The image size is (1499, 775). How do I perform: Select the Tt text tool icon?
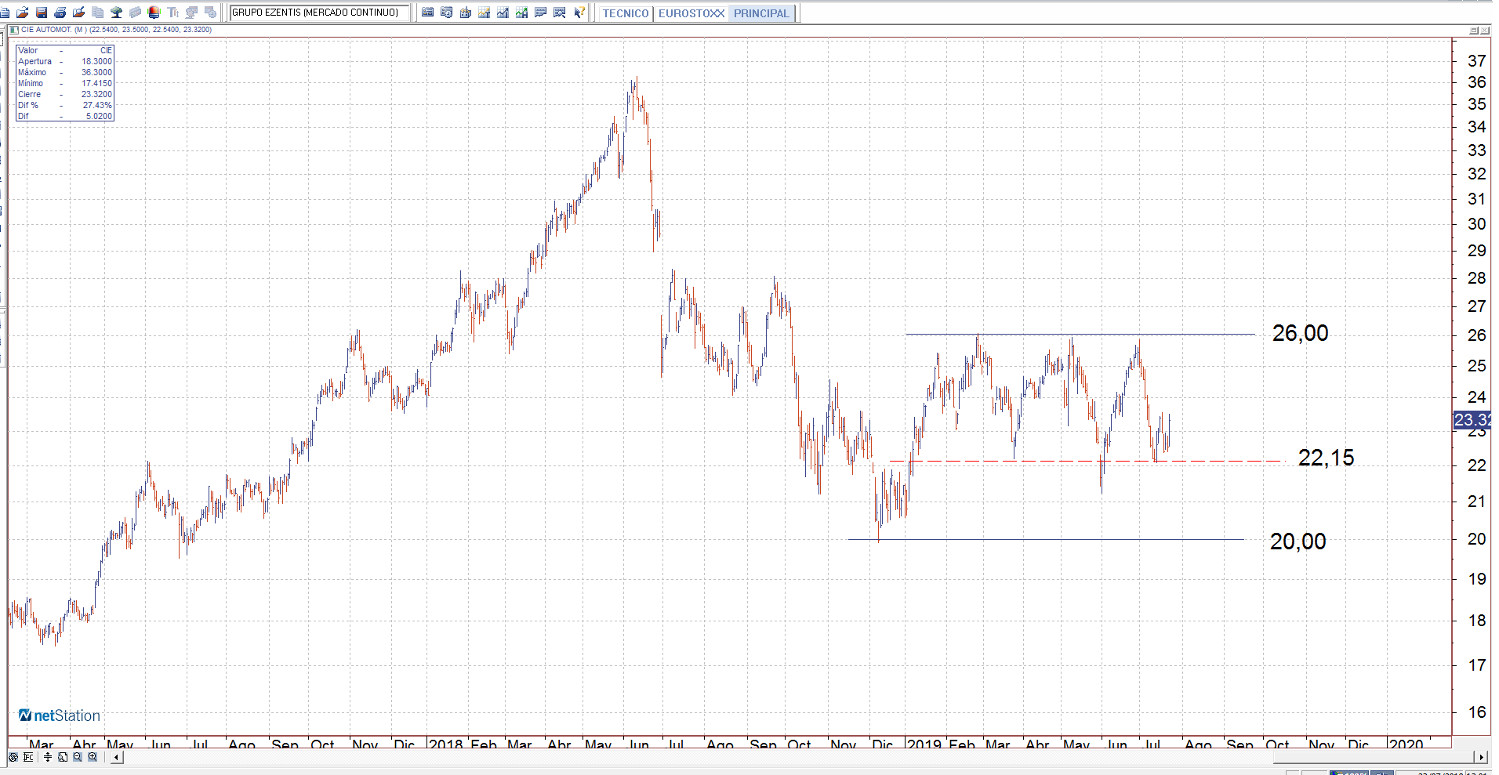click(173, 13)
